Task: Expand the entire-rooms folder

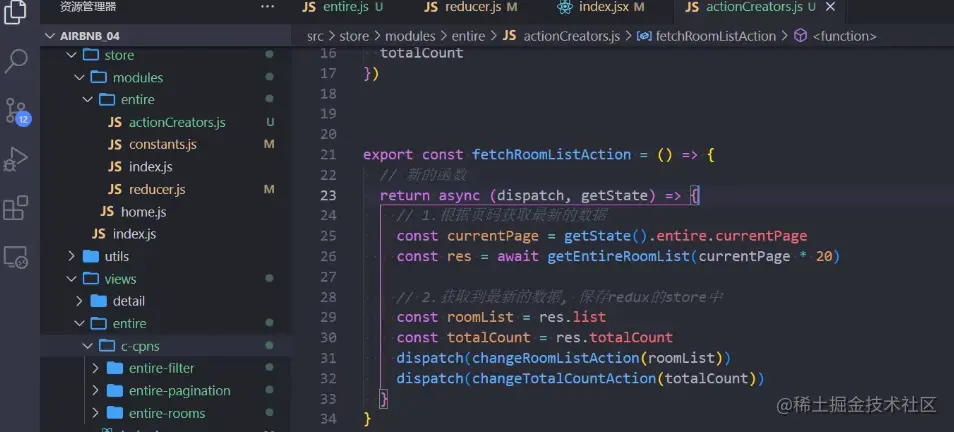Action: (96, 413)
